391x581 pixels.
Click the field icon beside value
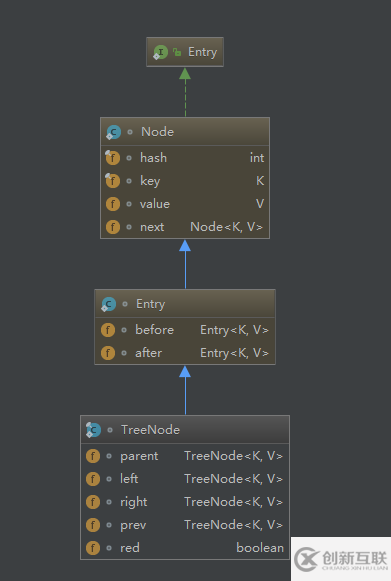(x=113, y=204)
